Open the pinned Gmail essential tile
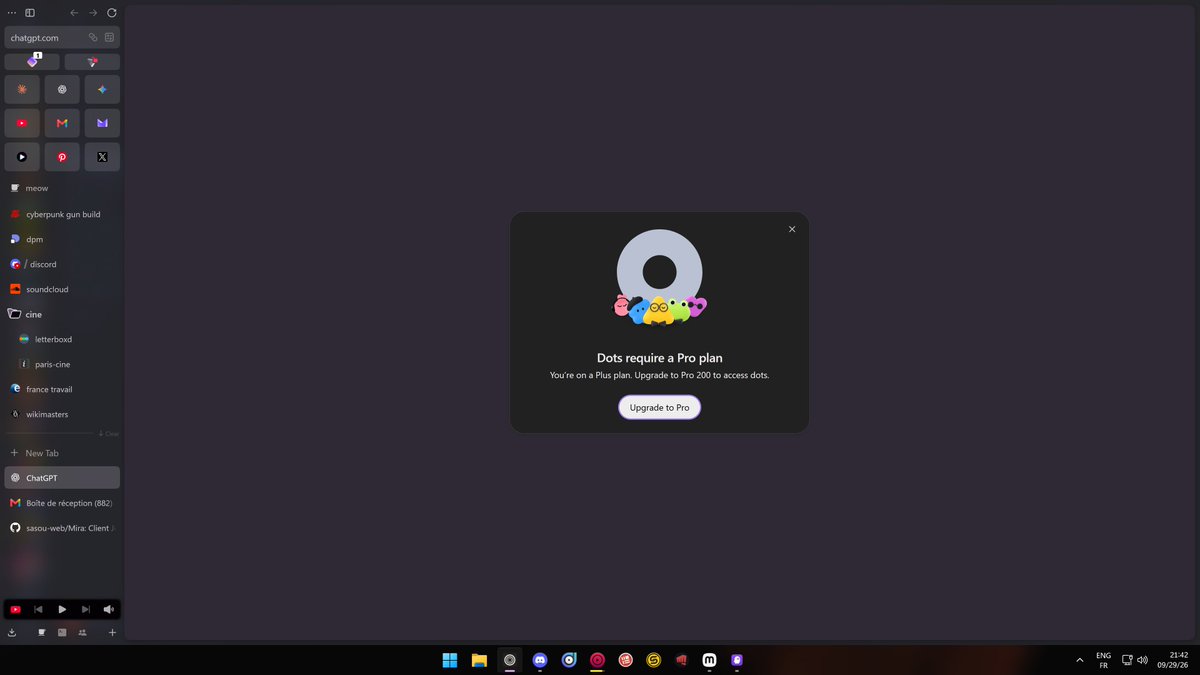This screenshot has width=1200, height=675. pos(62,123)
